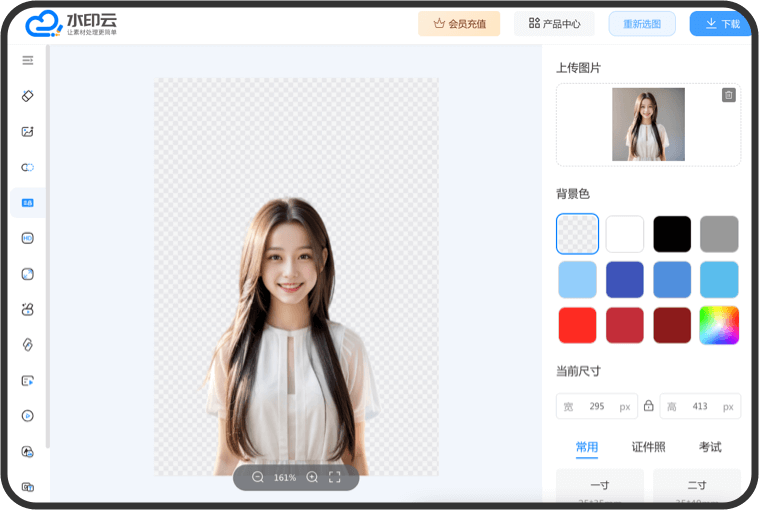Click 重新选图 to reselect image
The image size is (759, 510).
click(x=642, y=24)
